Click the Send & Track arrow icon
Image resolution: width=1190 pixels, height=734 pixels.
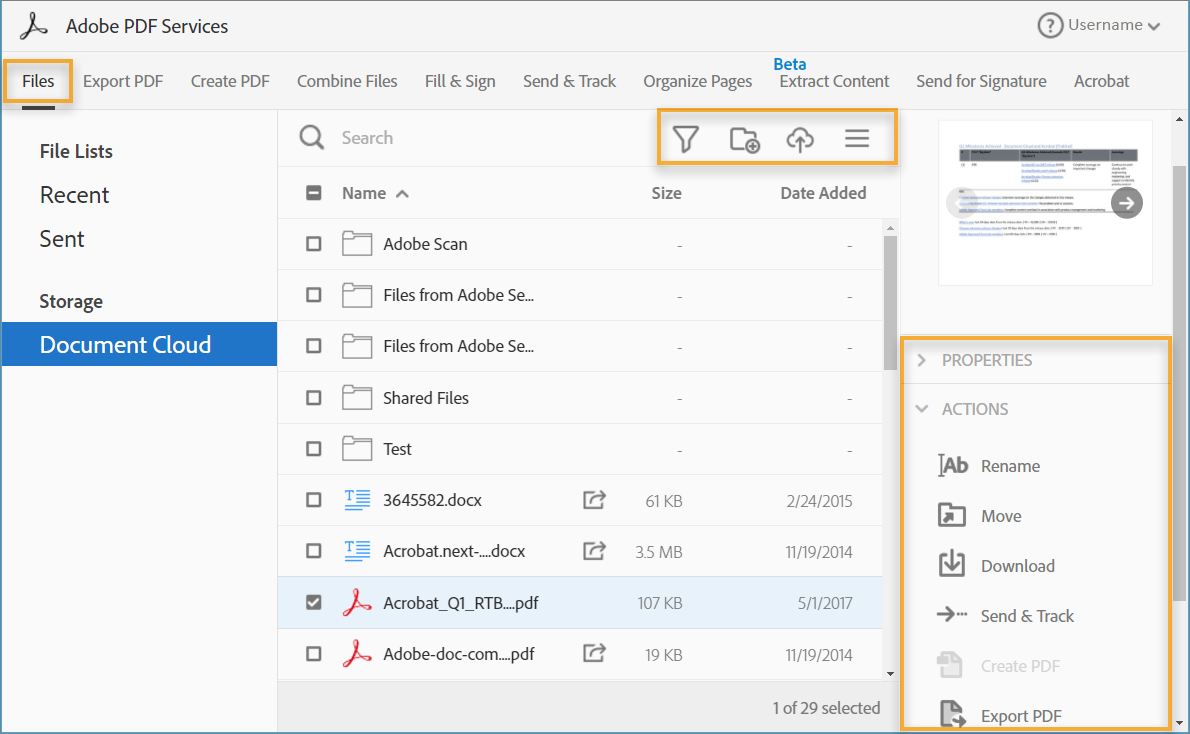(952, 615)
